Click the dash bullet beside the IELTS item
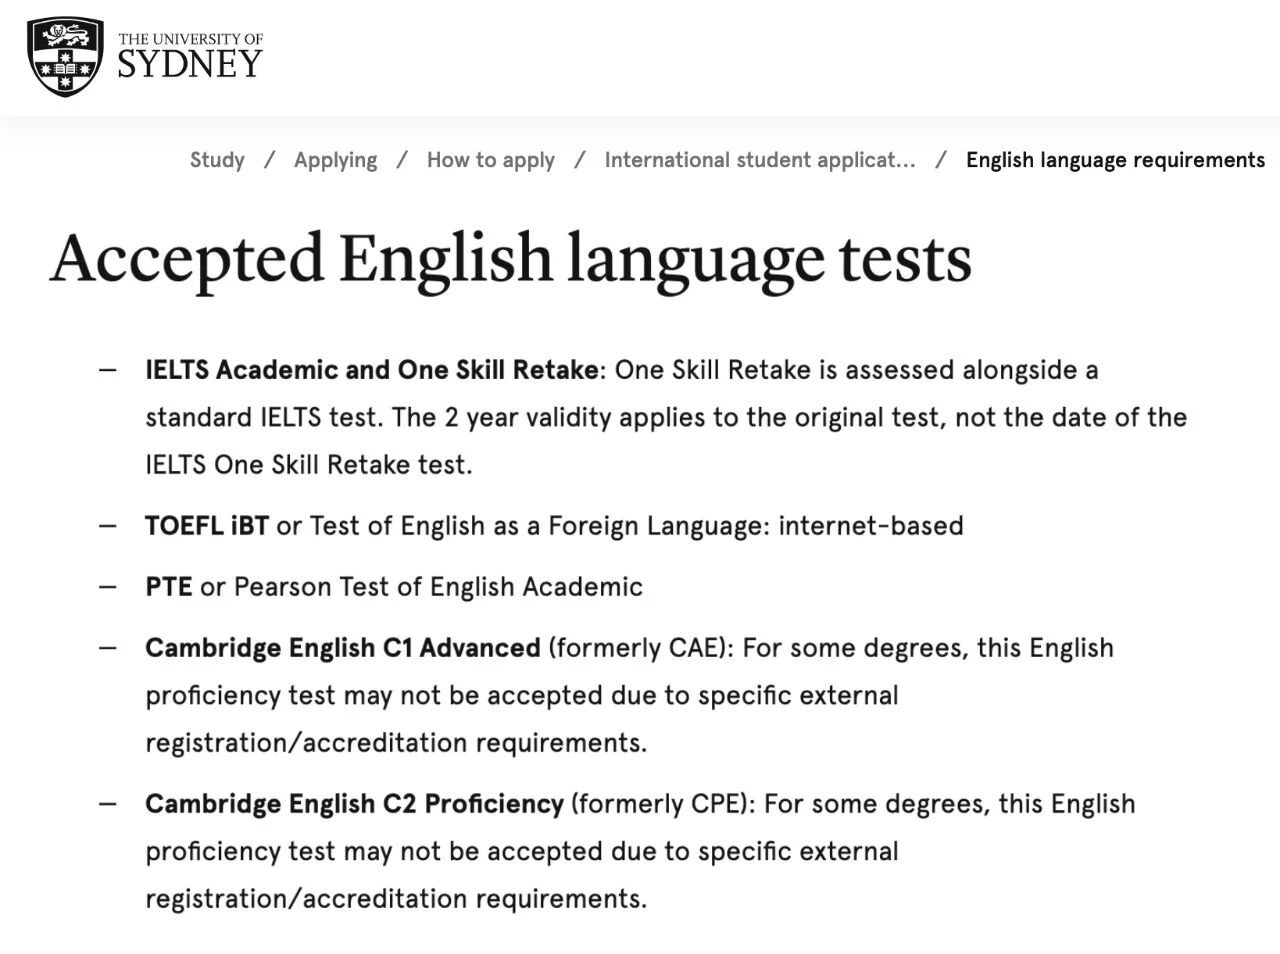Screen dimensions: 1280x954 (x=107, y=370)
